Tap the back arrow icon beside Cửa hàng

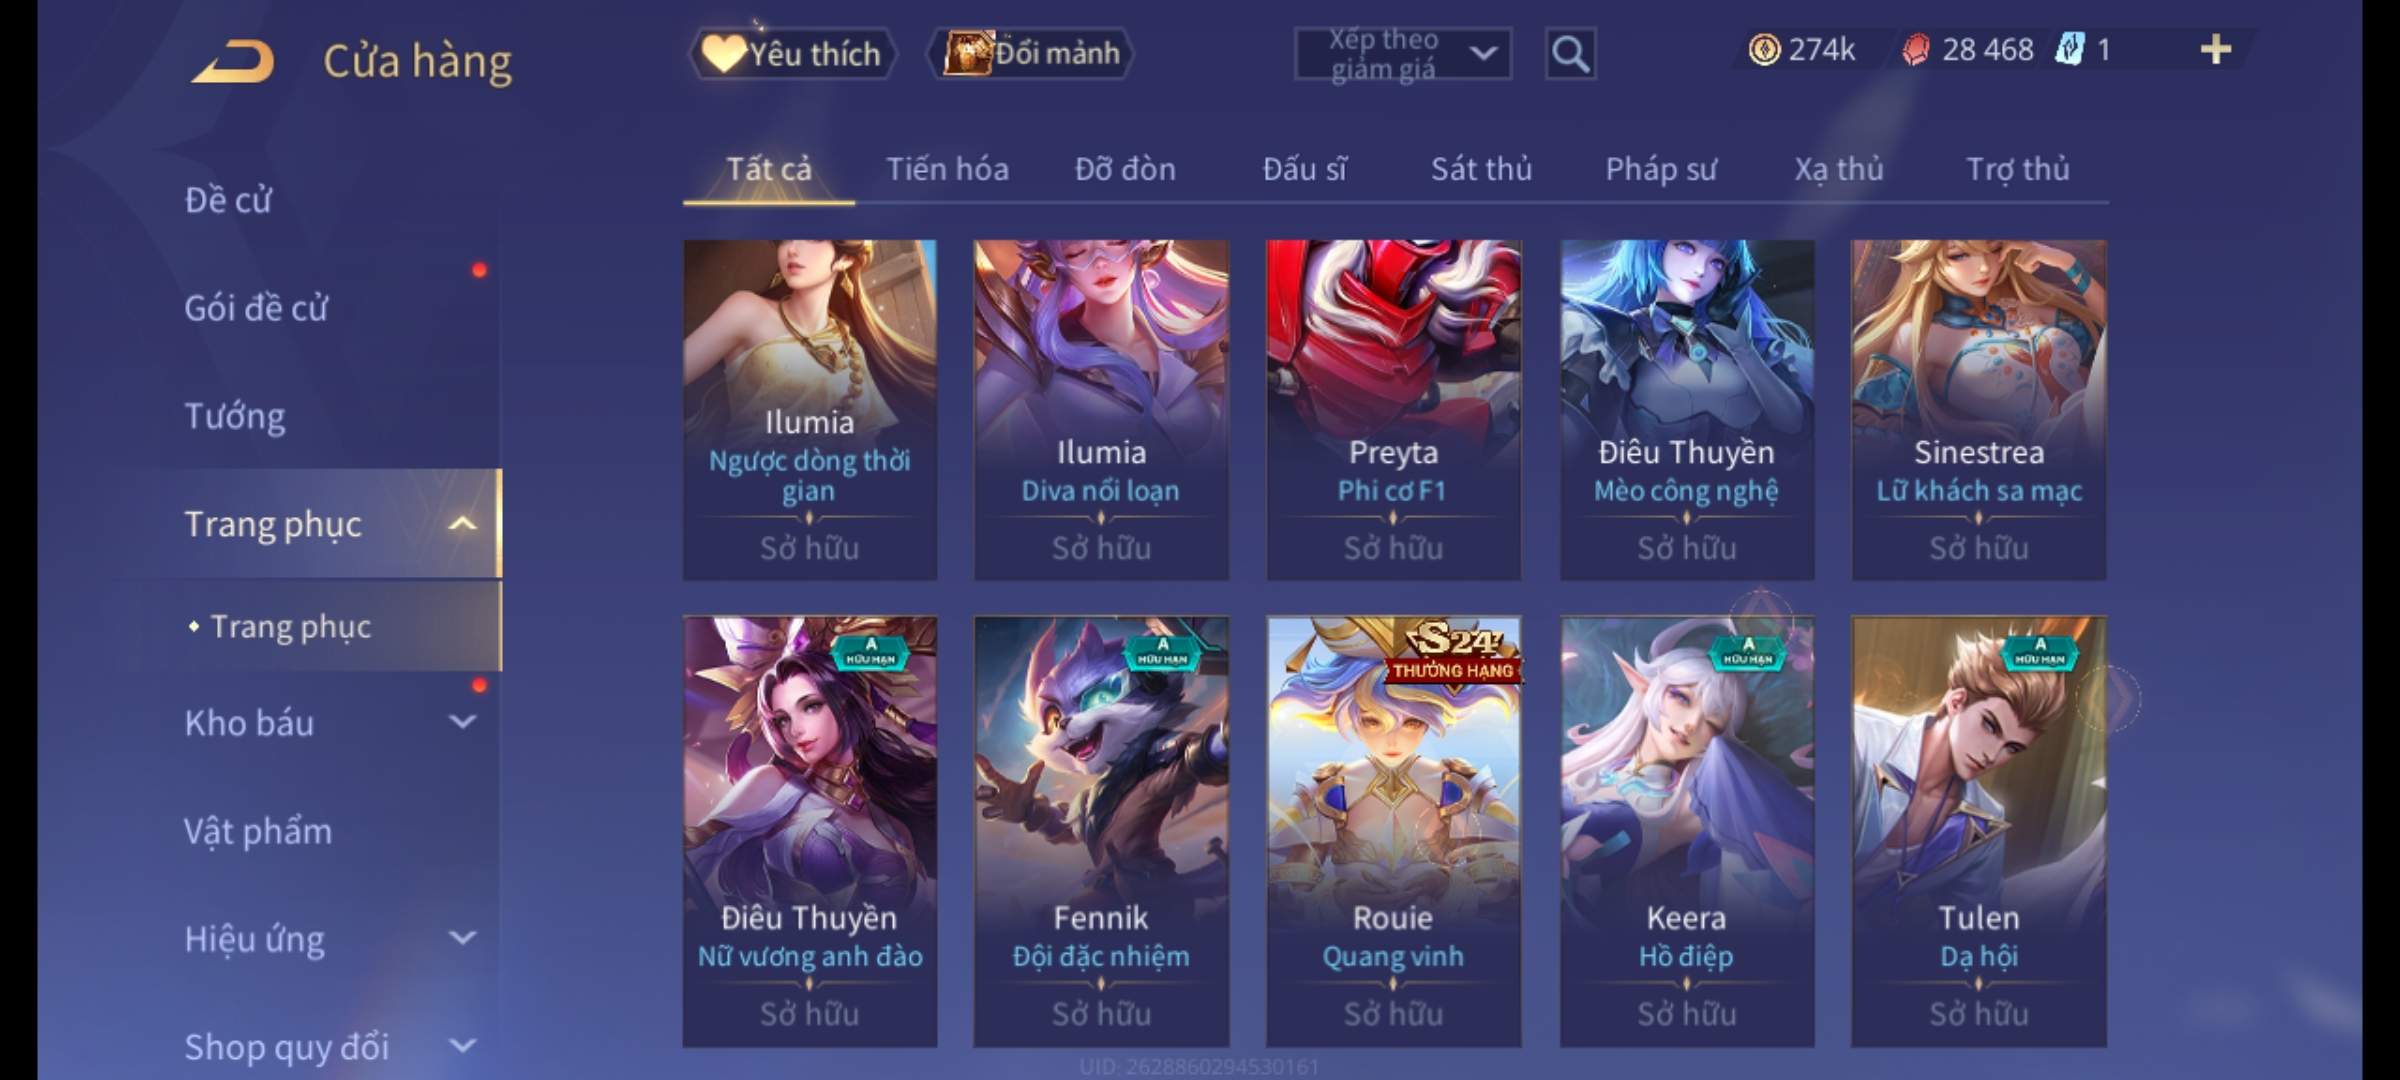click(234, 61)
